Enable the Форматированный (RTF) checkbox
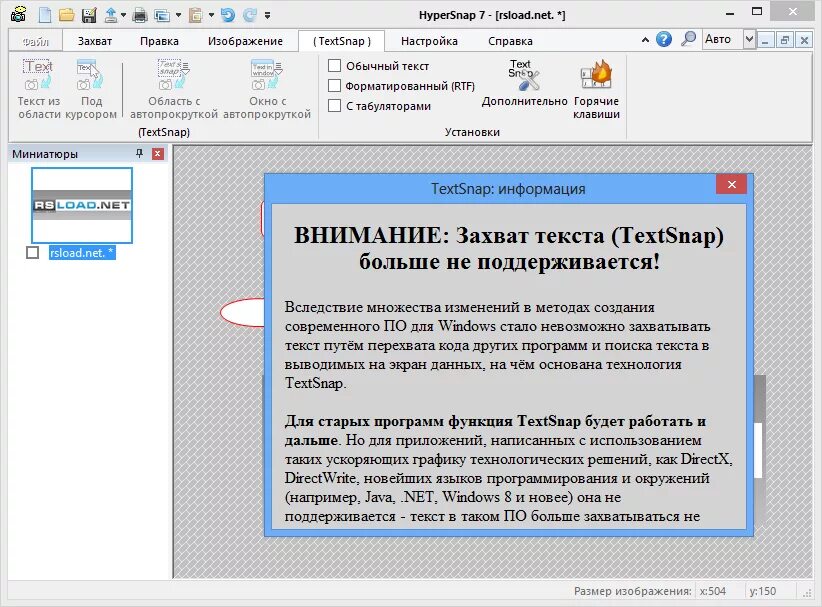The width and height of the screenshot is (822, 607). pos(334,85)
